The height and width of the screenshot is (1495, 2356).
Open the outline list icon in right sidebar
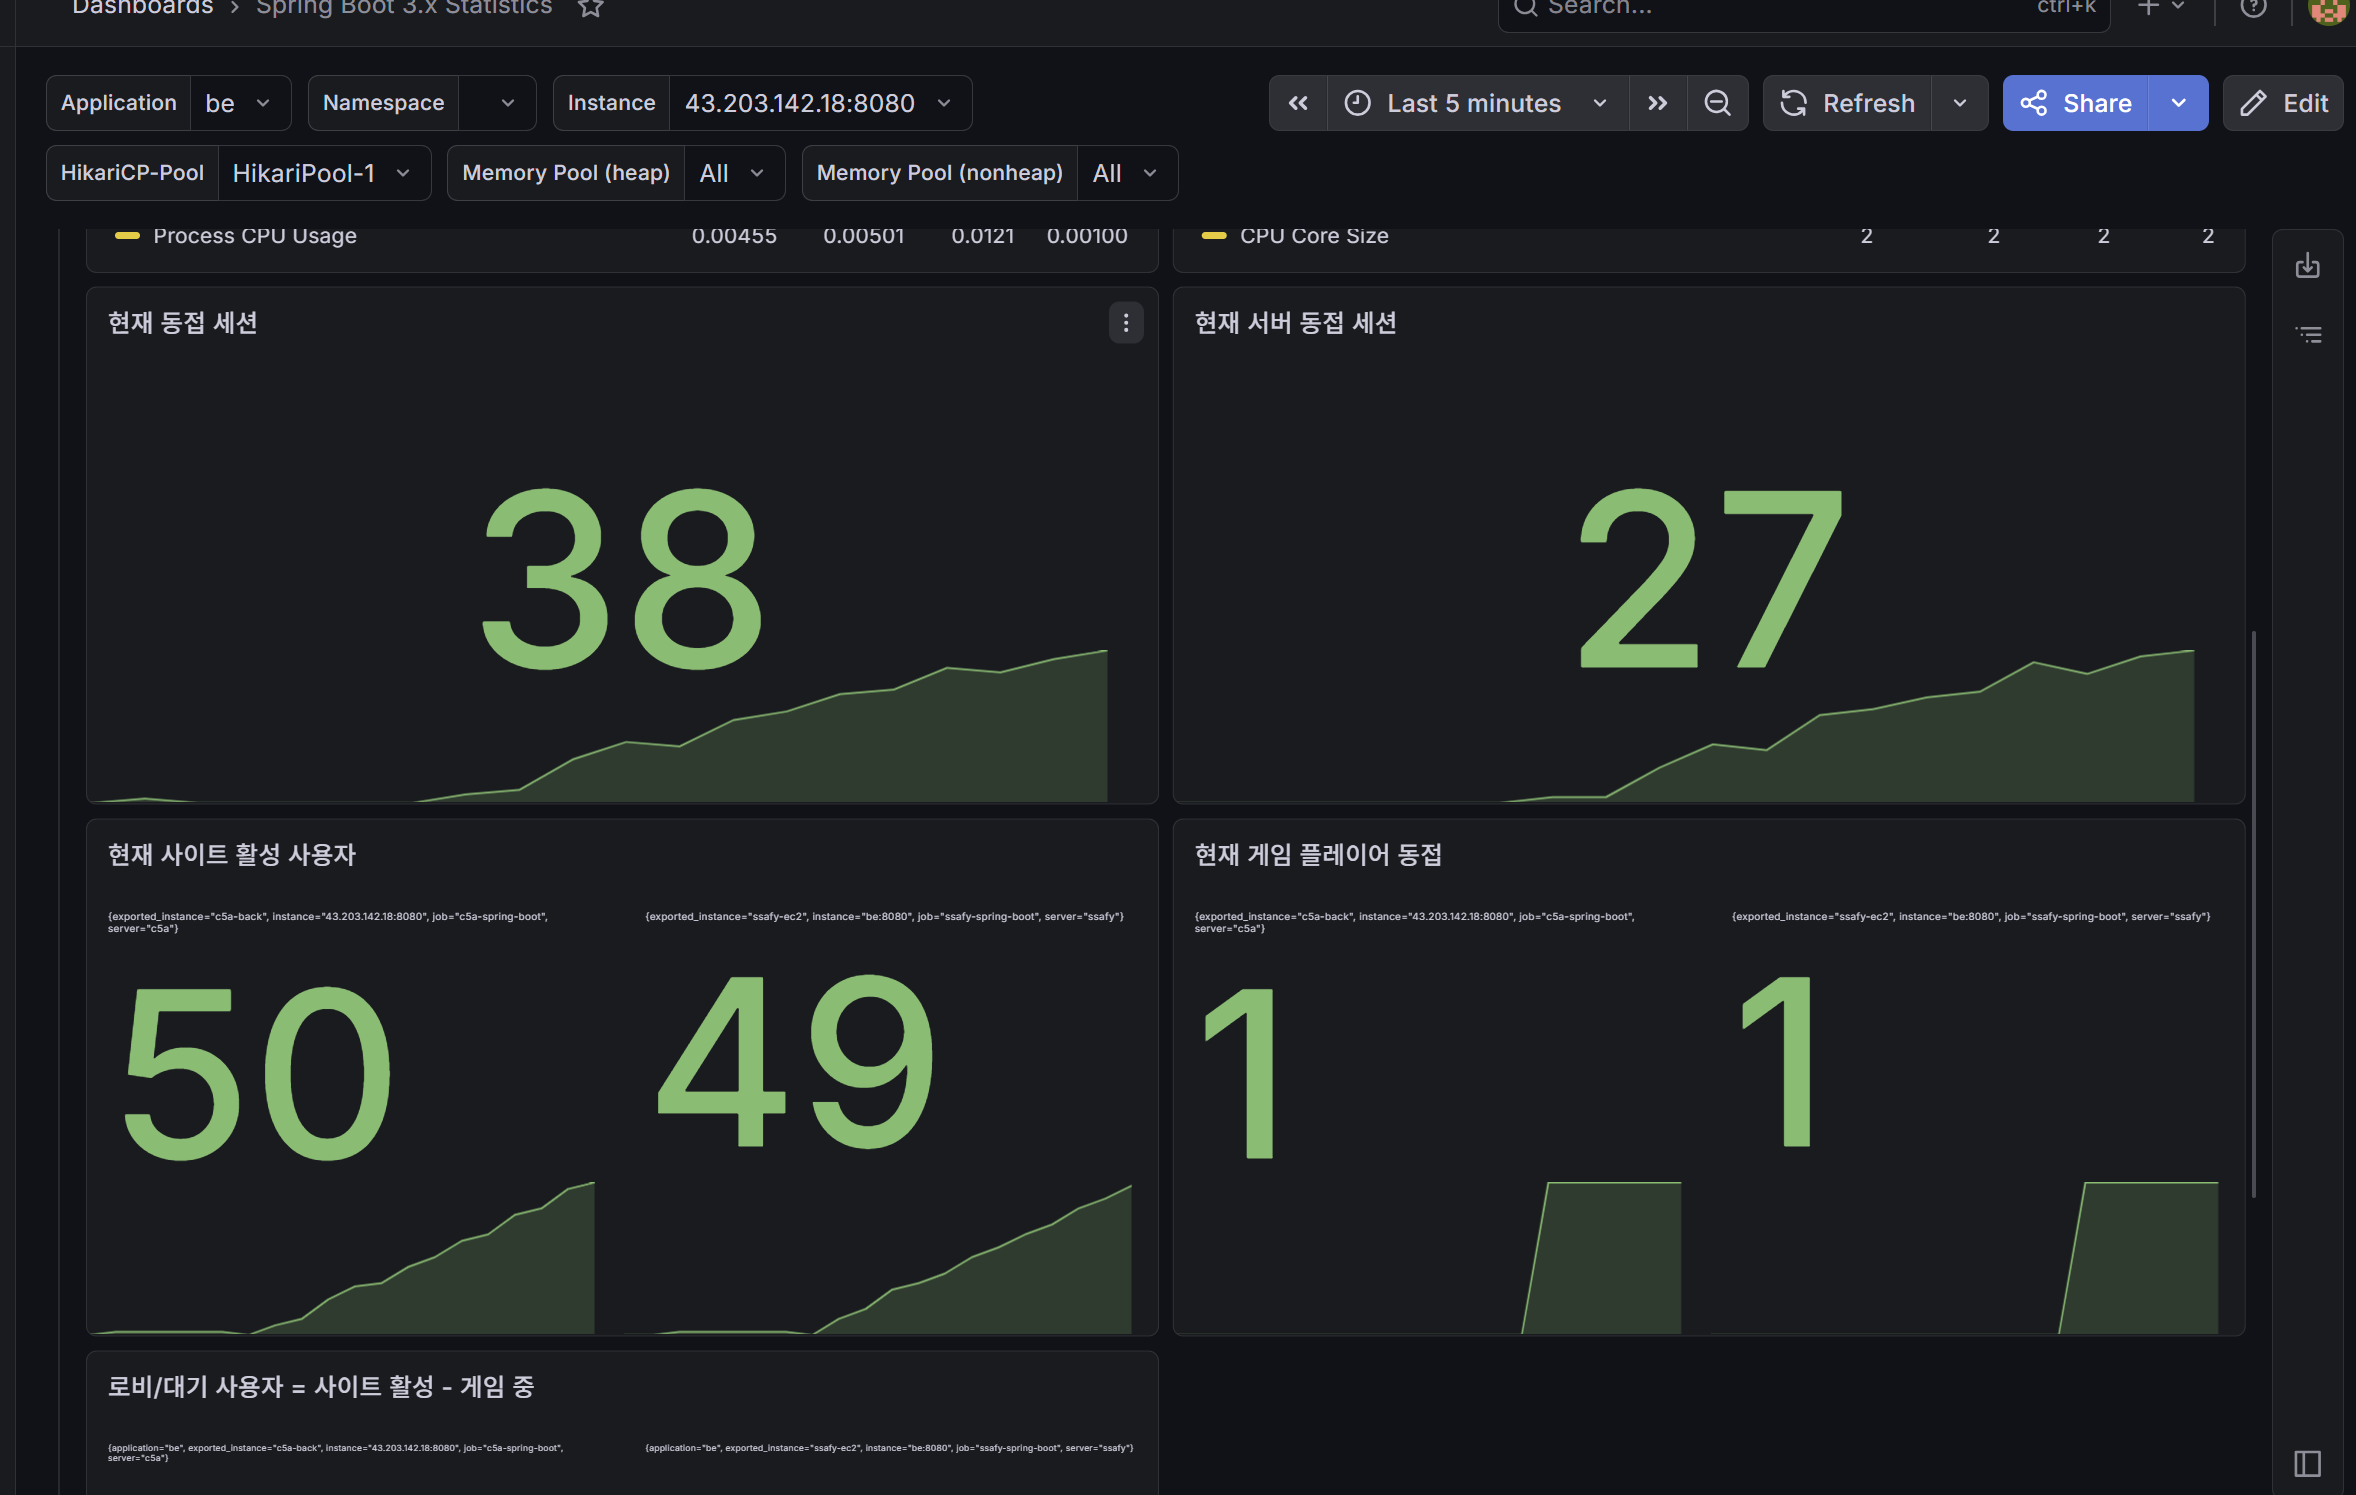[2308, 335]
